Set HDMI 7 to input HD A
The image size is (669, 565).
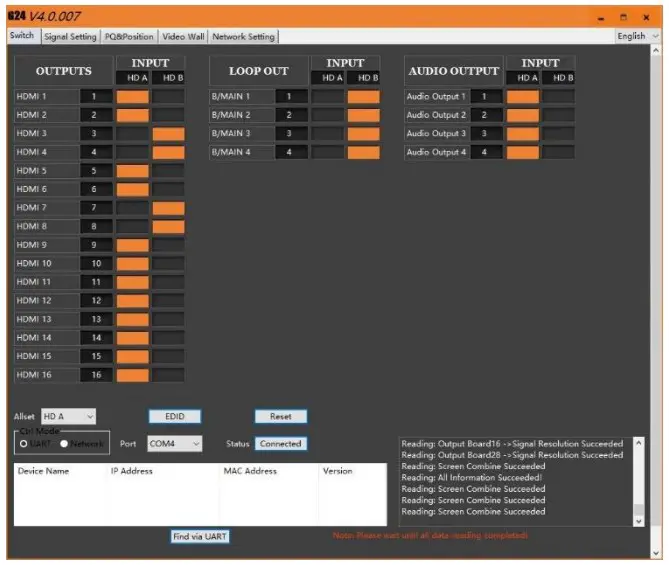133,208
